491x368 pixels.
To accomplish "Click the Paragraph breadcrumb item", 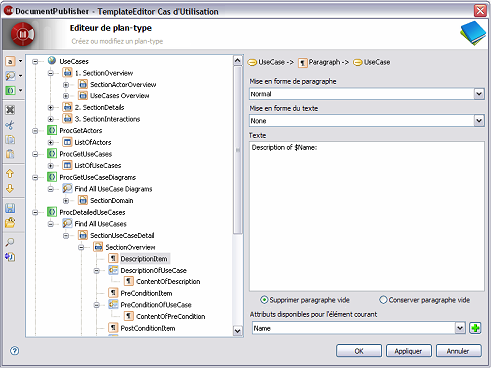I will [323, 62].
